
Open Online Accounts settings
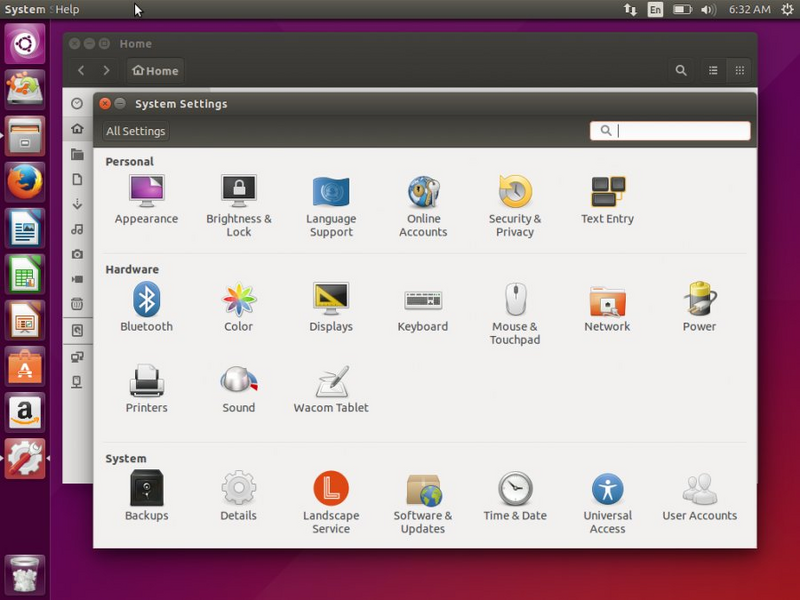click(x=423, y=195)
